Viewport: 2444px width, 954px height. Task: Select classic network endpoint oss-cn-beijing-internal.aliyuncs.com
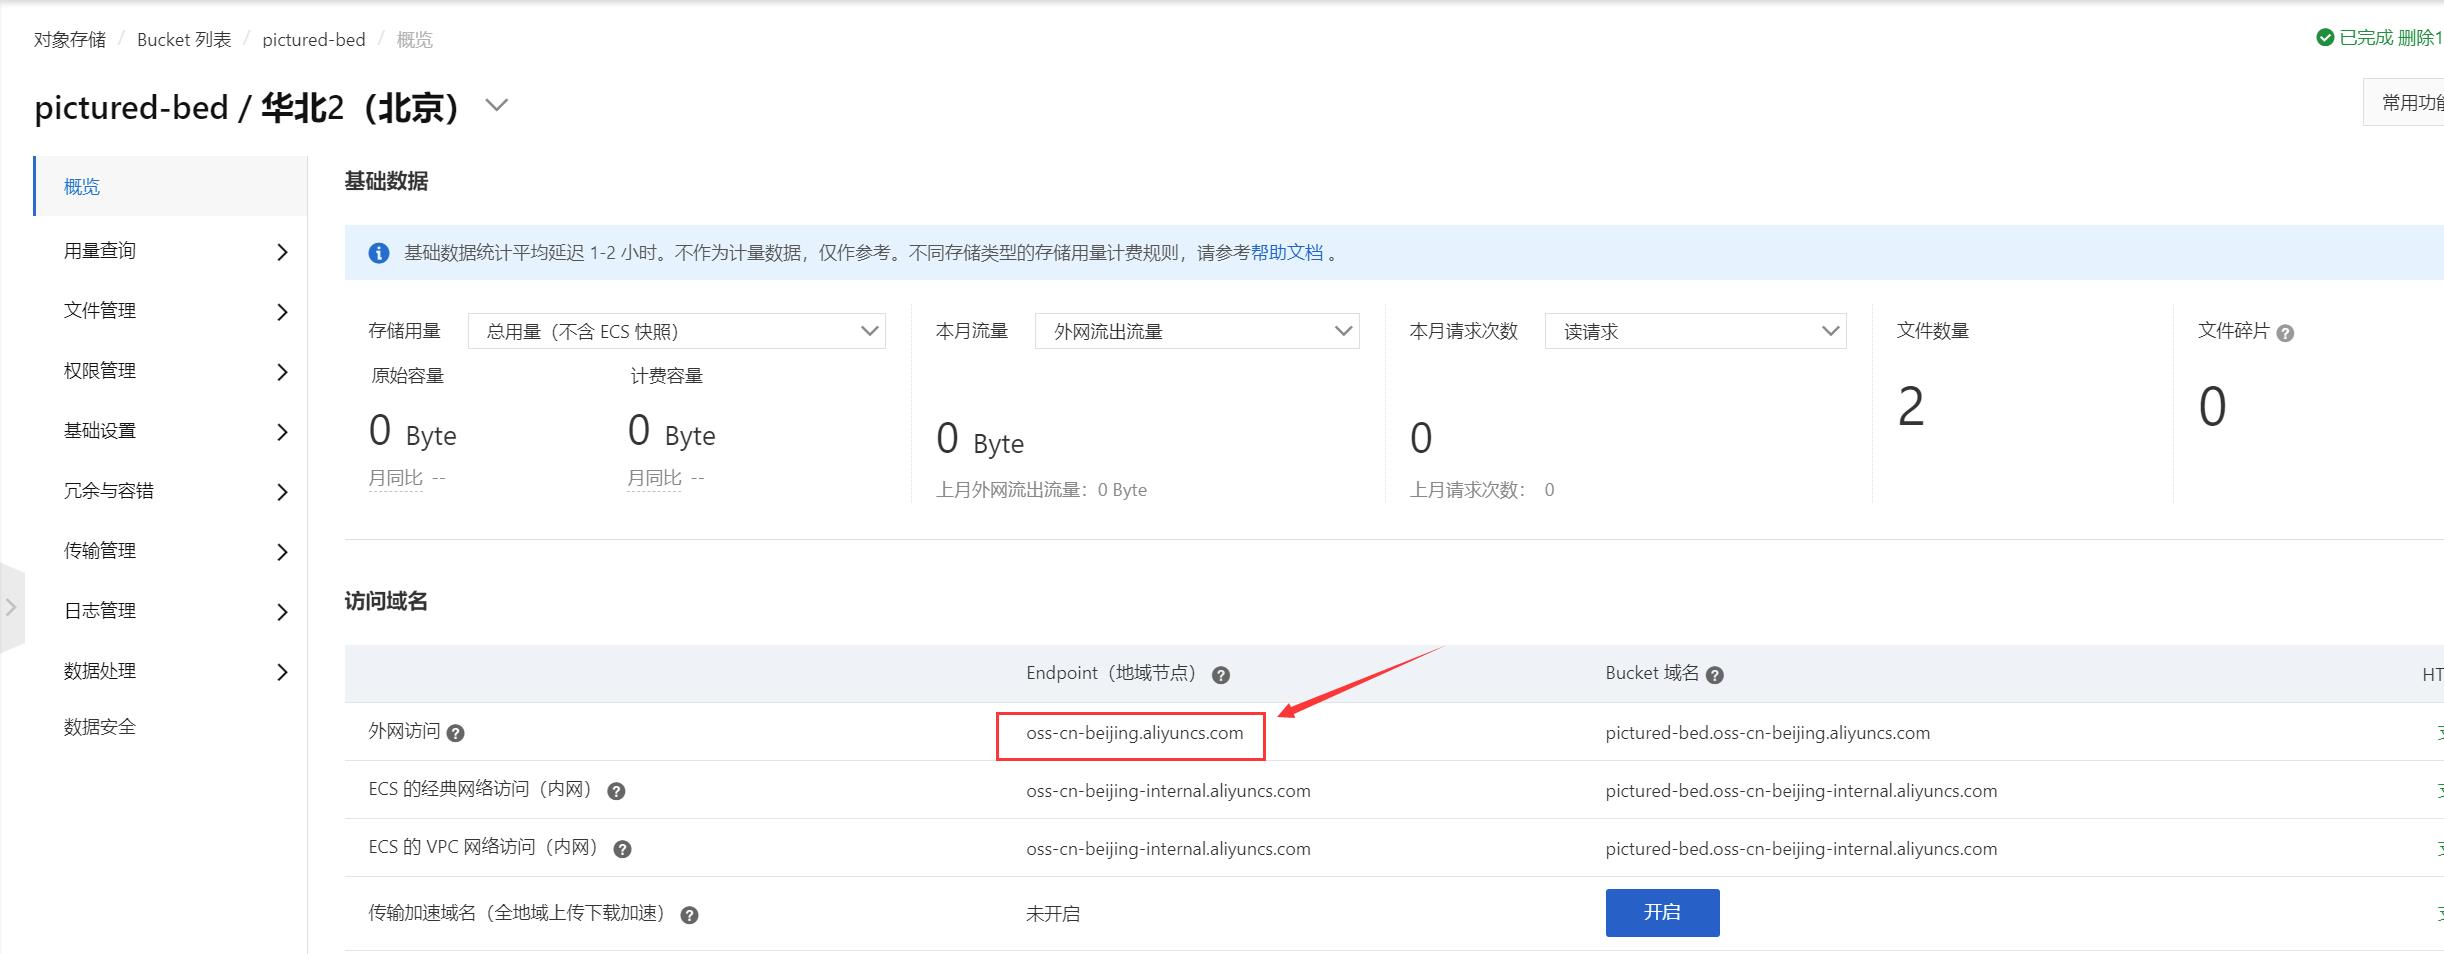tap(1168, 791)
